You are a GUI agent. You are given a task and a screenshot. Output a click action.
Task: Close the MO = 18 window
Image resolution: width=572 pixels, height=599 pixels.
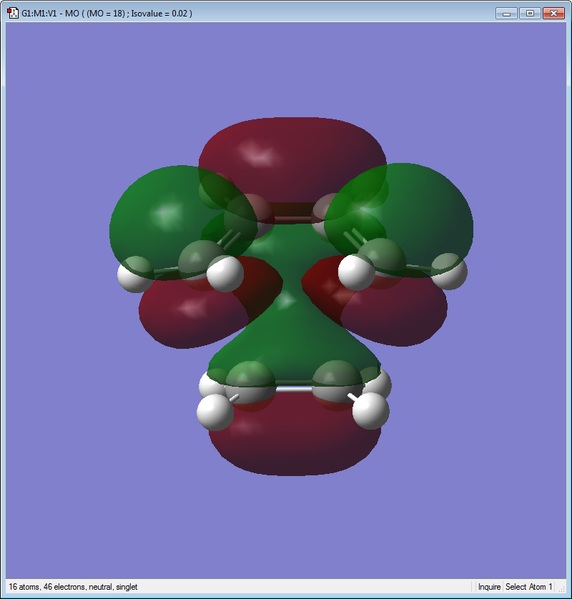553,13
